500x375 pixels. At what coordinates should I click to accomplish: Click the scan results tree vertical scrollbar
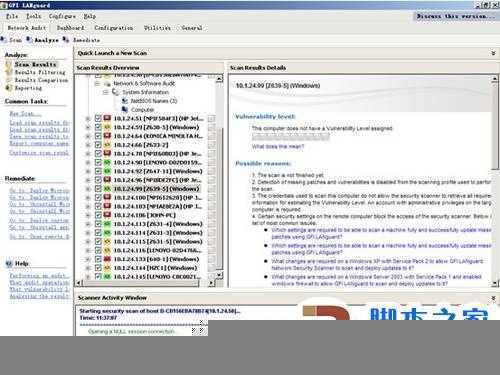coord(219,177)
